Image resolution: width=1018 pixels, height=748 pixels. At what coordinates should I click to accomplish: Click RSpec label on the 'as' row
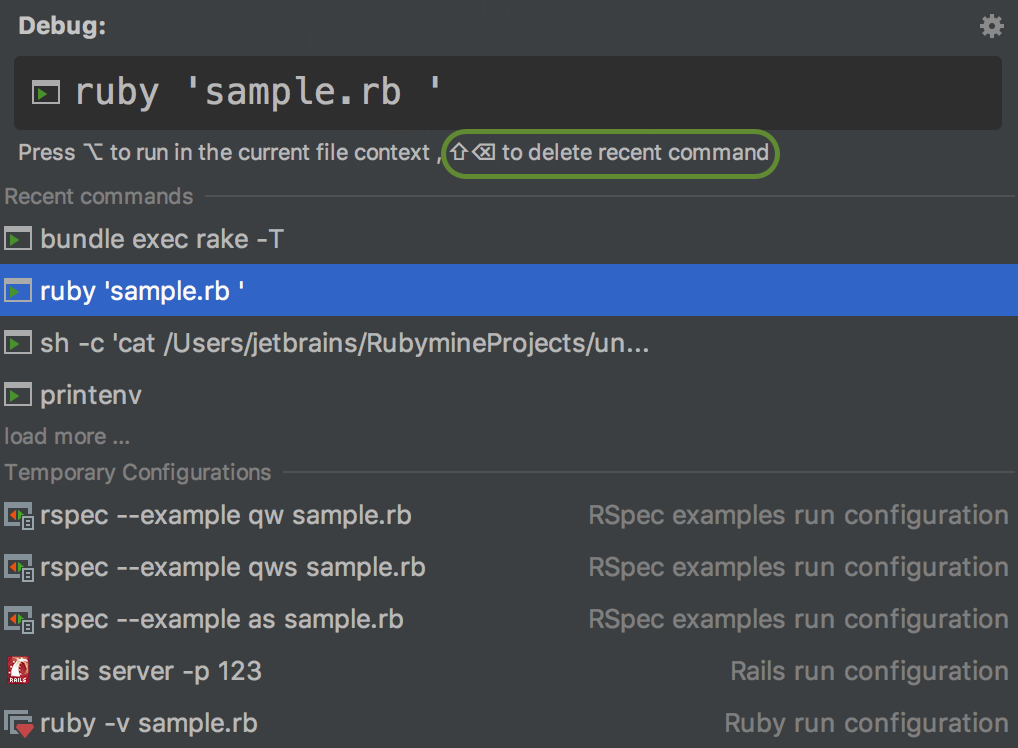coord(799,619)
